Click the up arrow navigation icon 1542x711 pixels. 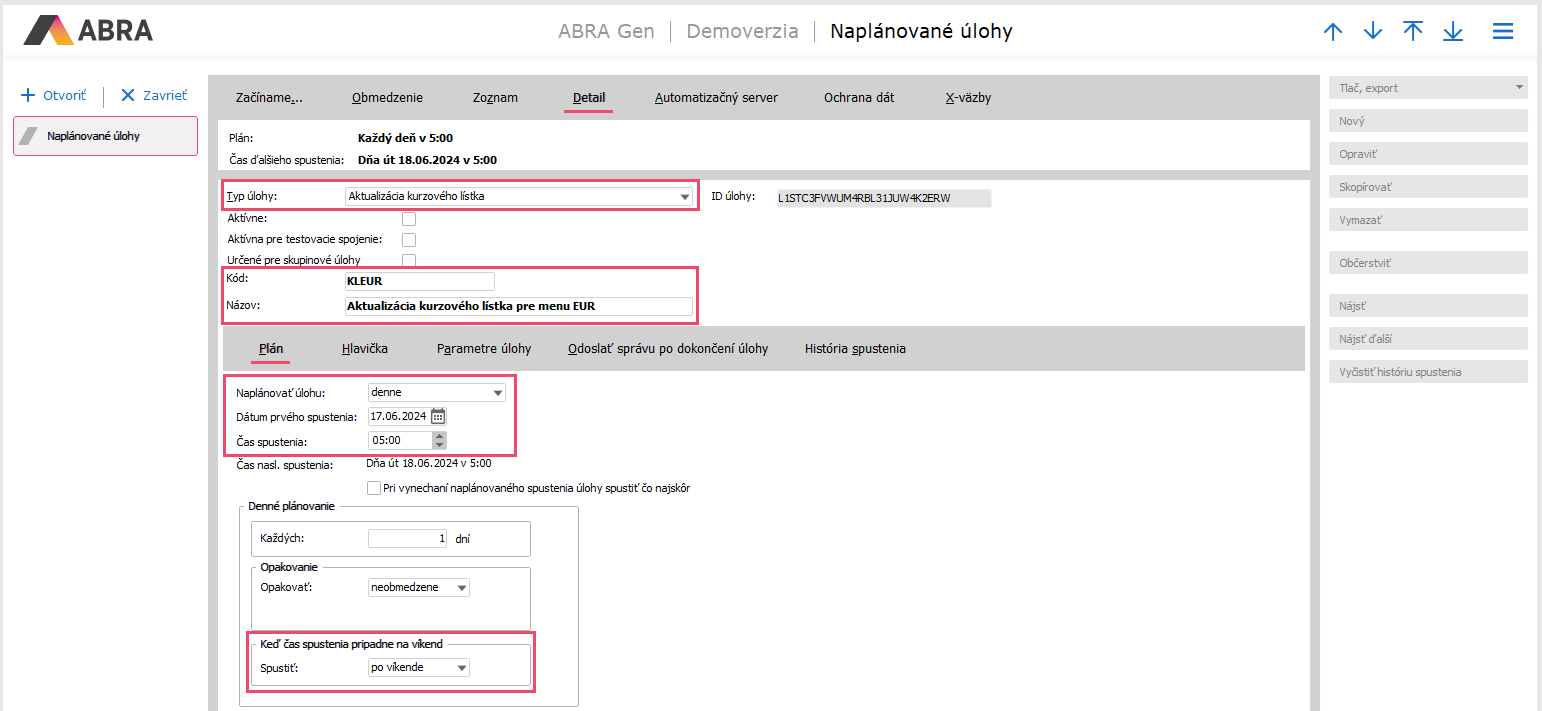pyautogui.click(x=1333, y=32)
